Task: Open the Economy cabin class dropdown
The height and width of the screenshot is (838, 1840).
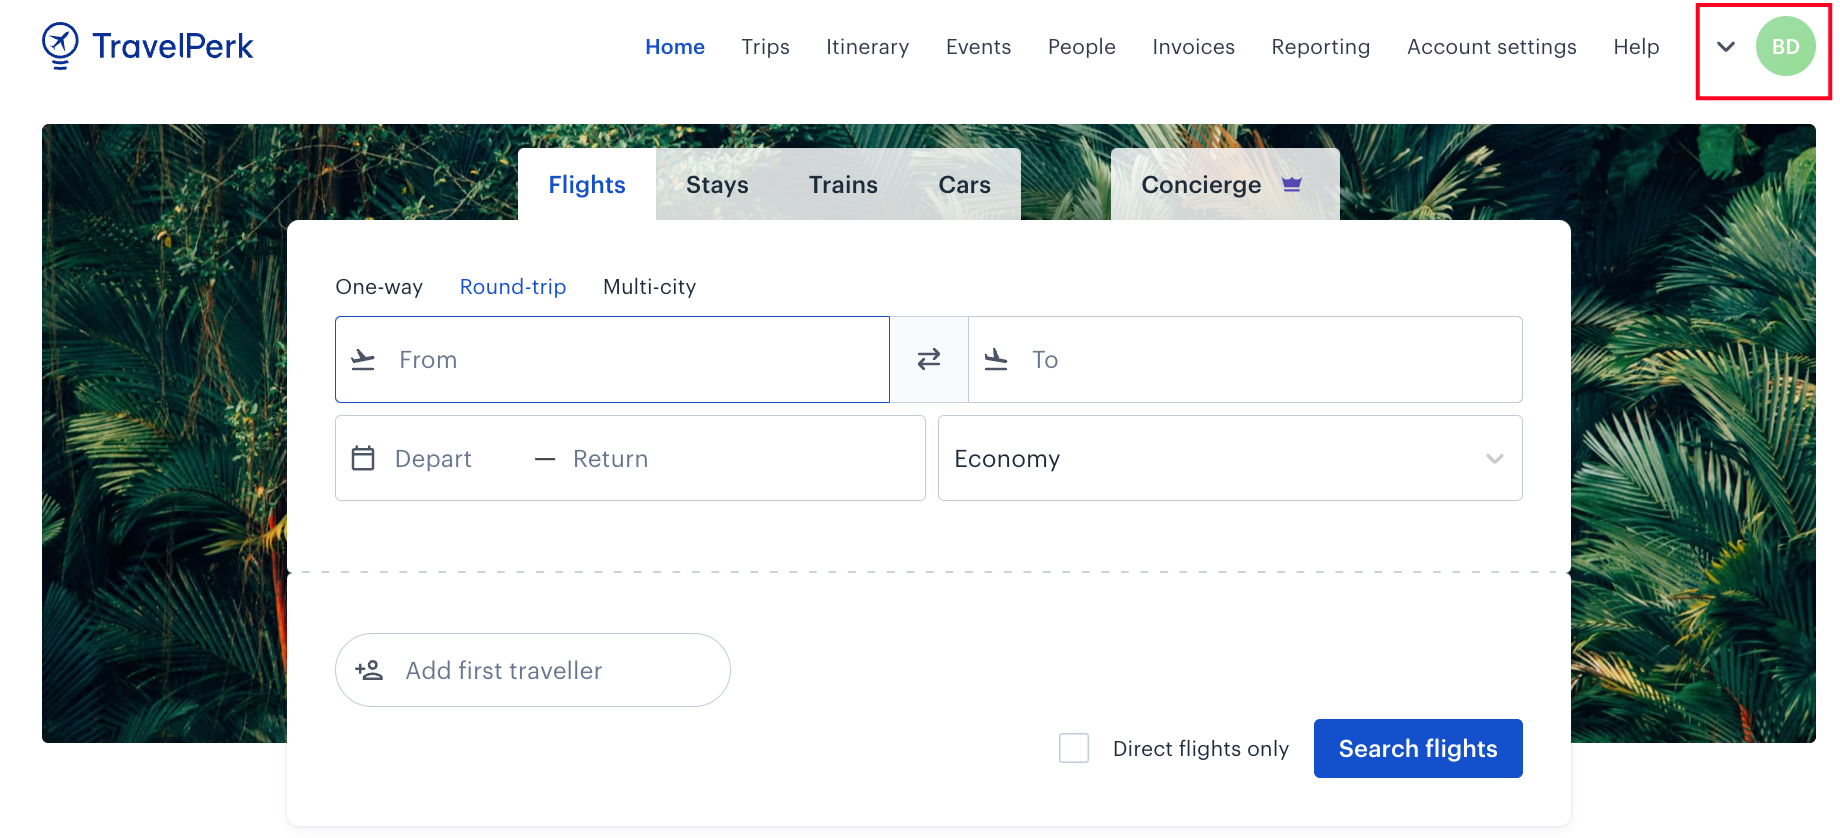Action: [1229, 458]
